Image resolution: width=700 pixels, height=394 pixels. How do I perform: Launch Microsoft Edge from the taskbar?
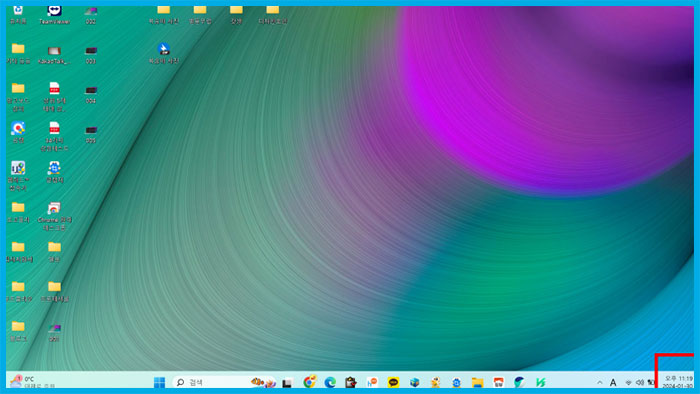pyautogui.click(x=330, y=382)
